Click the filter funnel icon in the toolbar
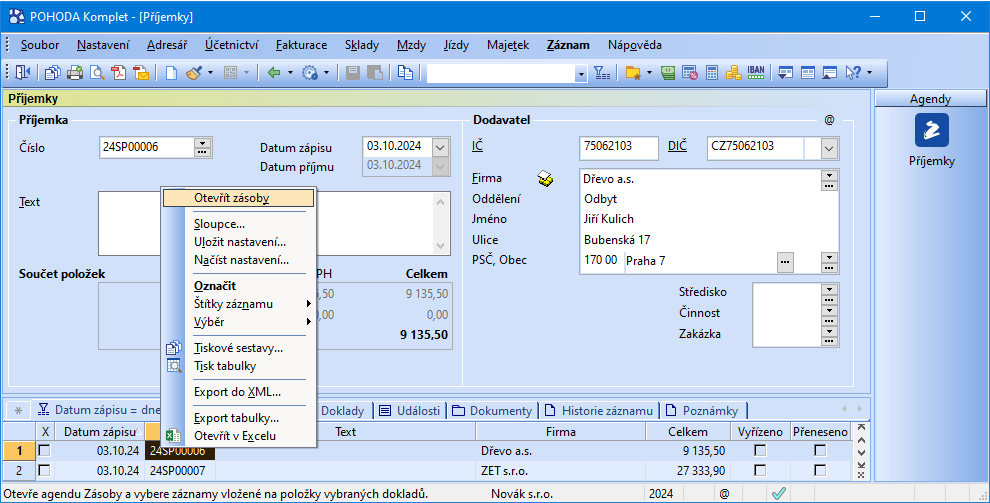The width and height of the screenshot is (990, 503). [602, 73]
